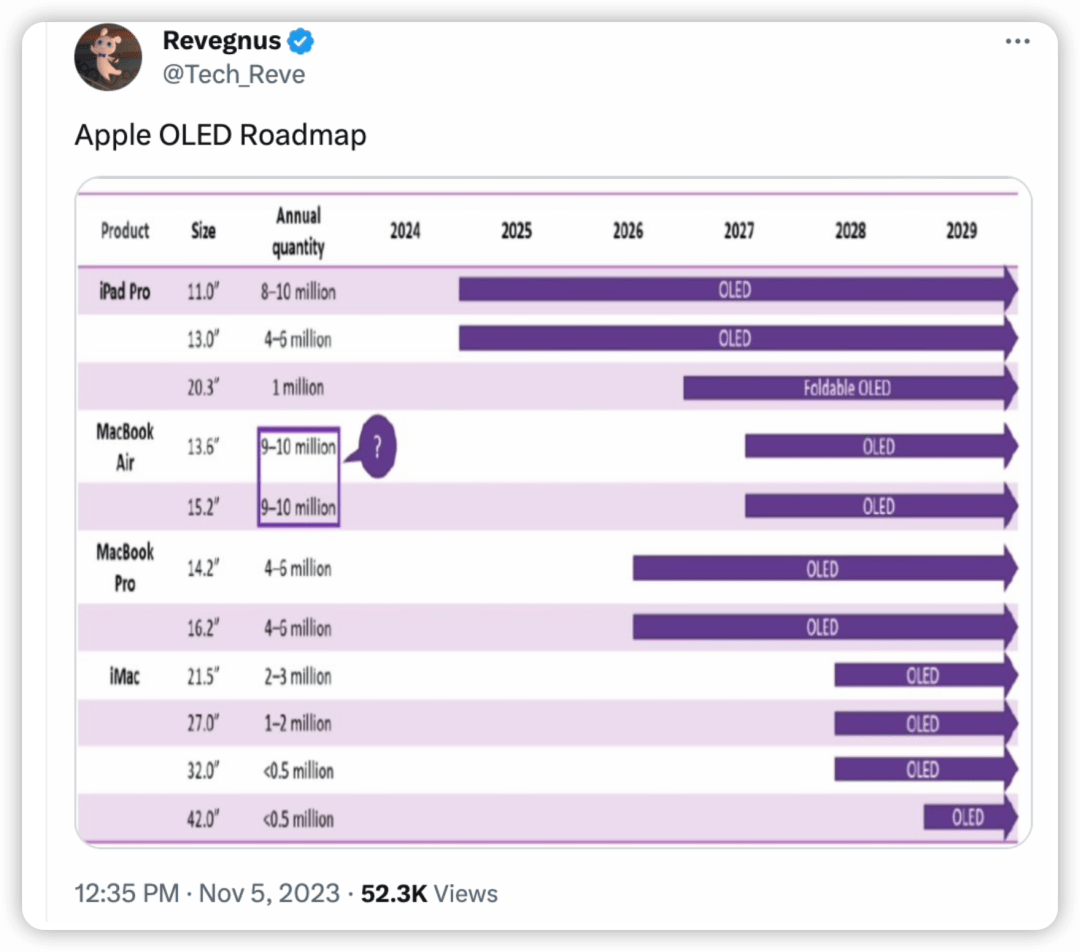Click the blue verified badge

click(x=301, y=42)
